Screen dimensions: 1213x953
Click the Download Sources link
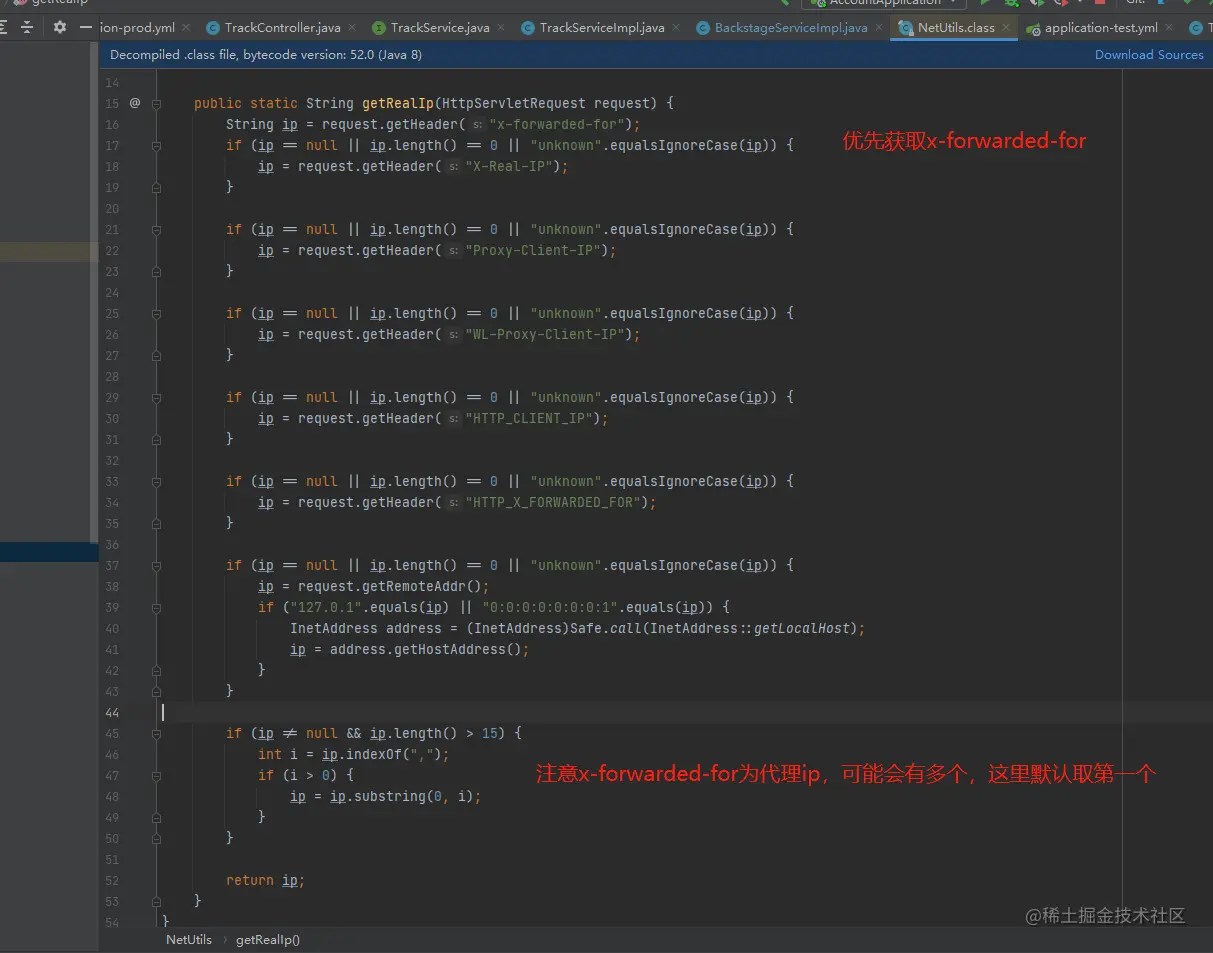tap(1149, 55)
